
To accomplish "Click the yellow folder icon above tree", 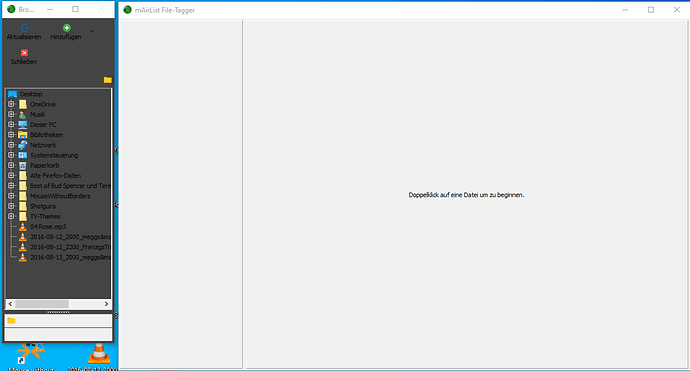I will pyautogui.click(x=108, y=80).
